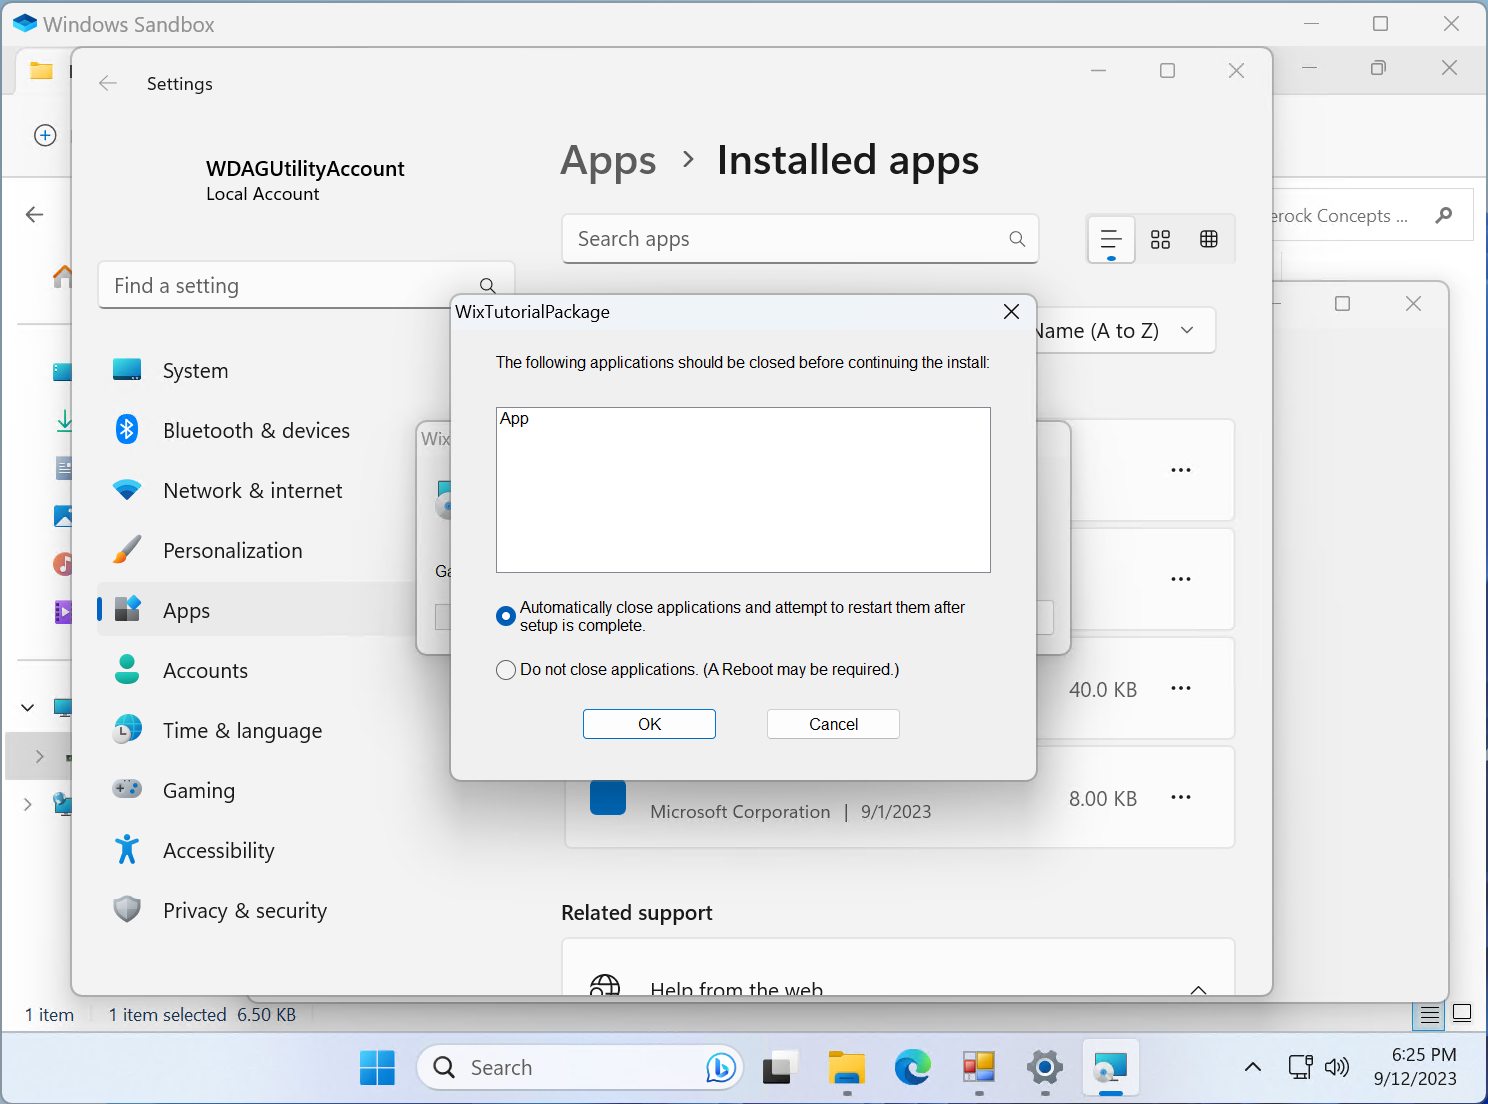Switch to grid view of installed apps
The width and height of the screenshot is (1488, 1104).
click(x=1208, y=239)
